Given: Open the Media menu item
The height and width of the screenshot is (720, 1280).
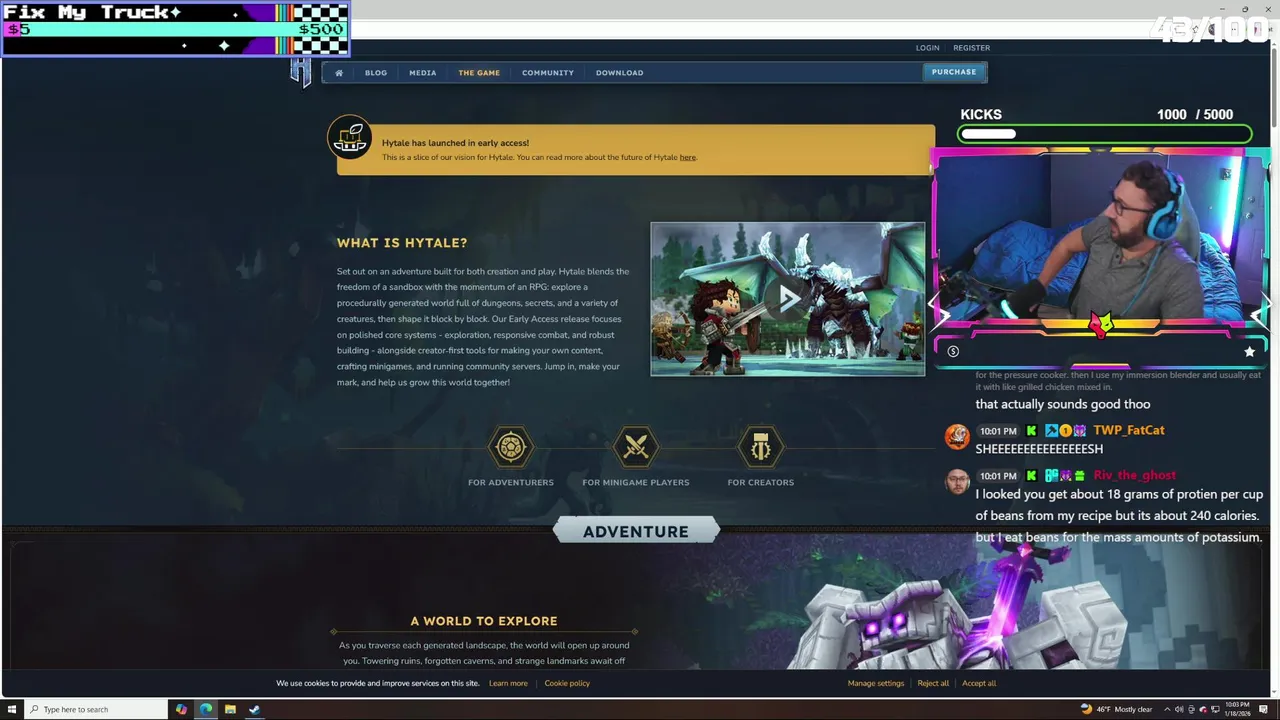Looking at the screenshot, I should click(x=422, y=72).
